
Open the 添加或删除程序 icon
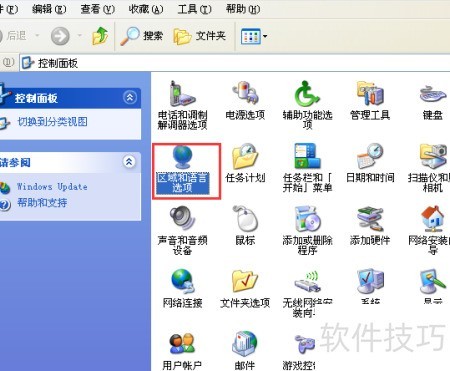click(x=307, y=219)
